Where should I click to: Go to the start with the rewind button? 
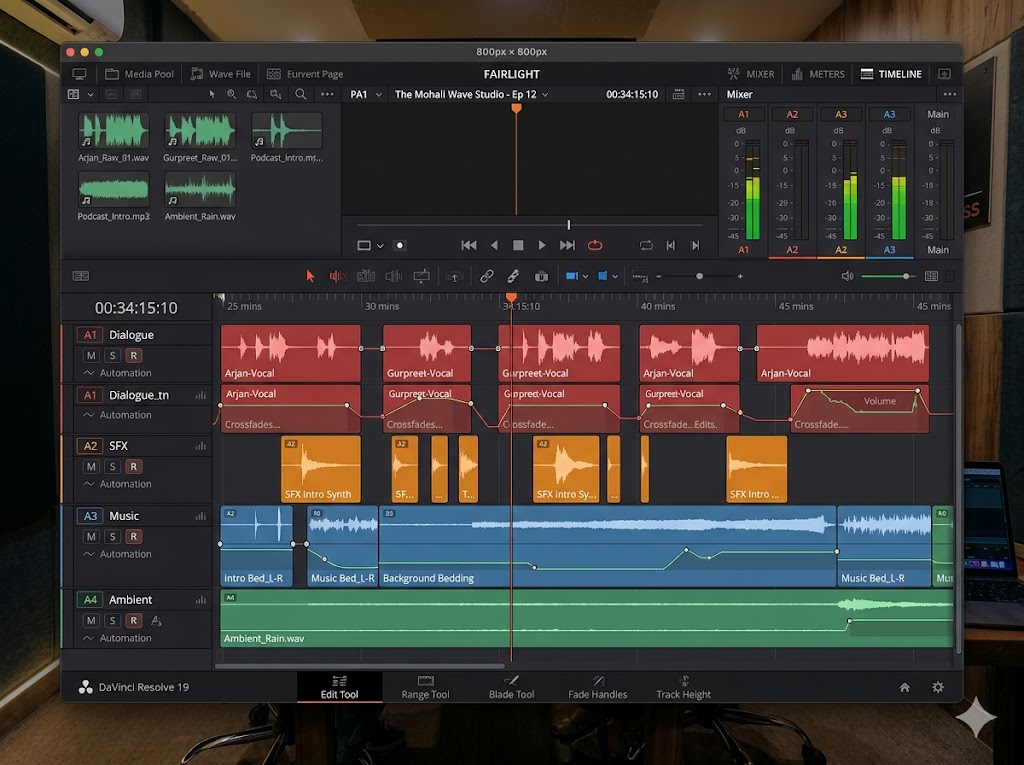tap(468, 245)
